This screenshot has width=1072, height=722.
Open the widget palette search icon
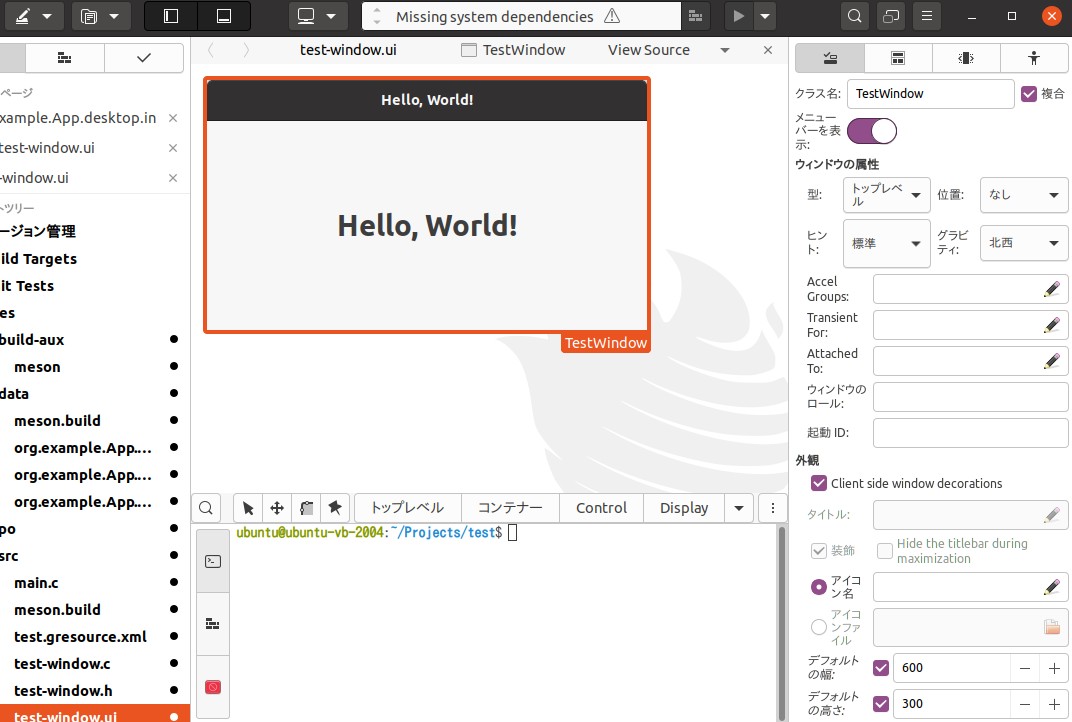click(206, 507)
